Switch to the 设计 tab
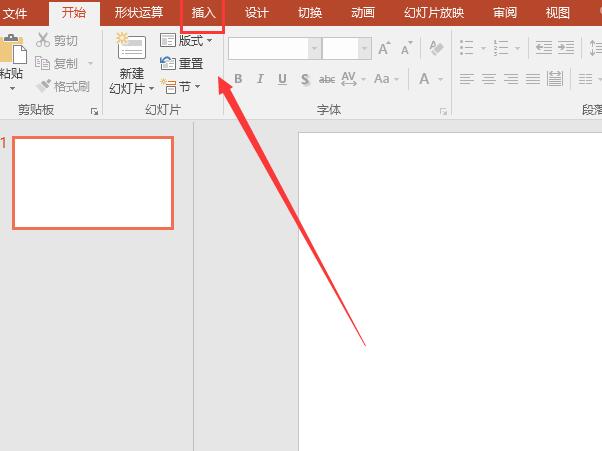 coord(256,13)
